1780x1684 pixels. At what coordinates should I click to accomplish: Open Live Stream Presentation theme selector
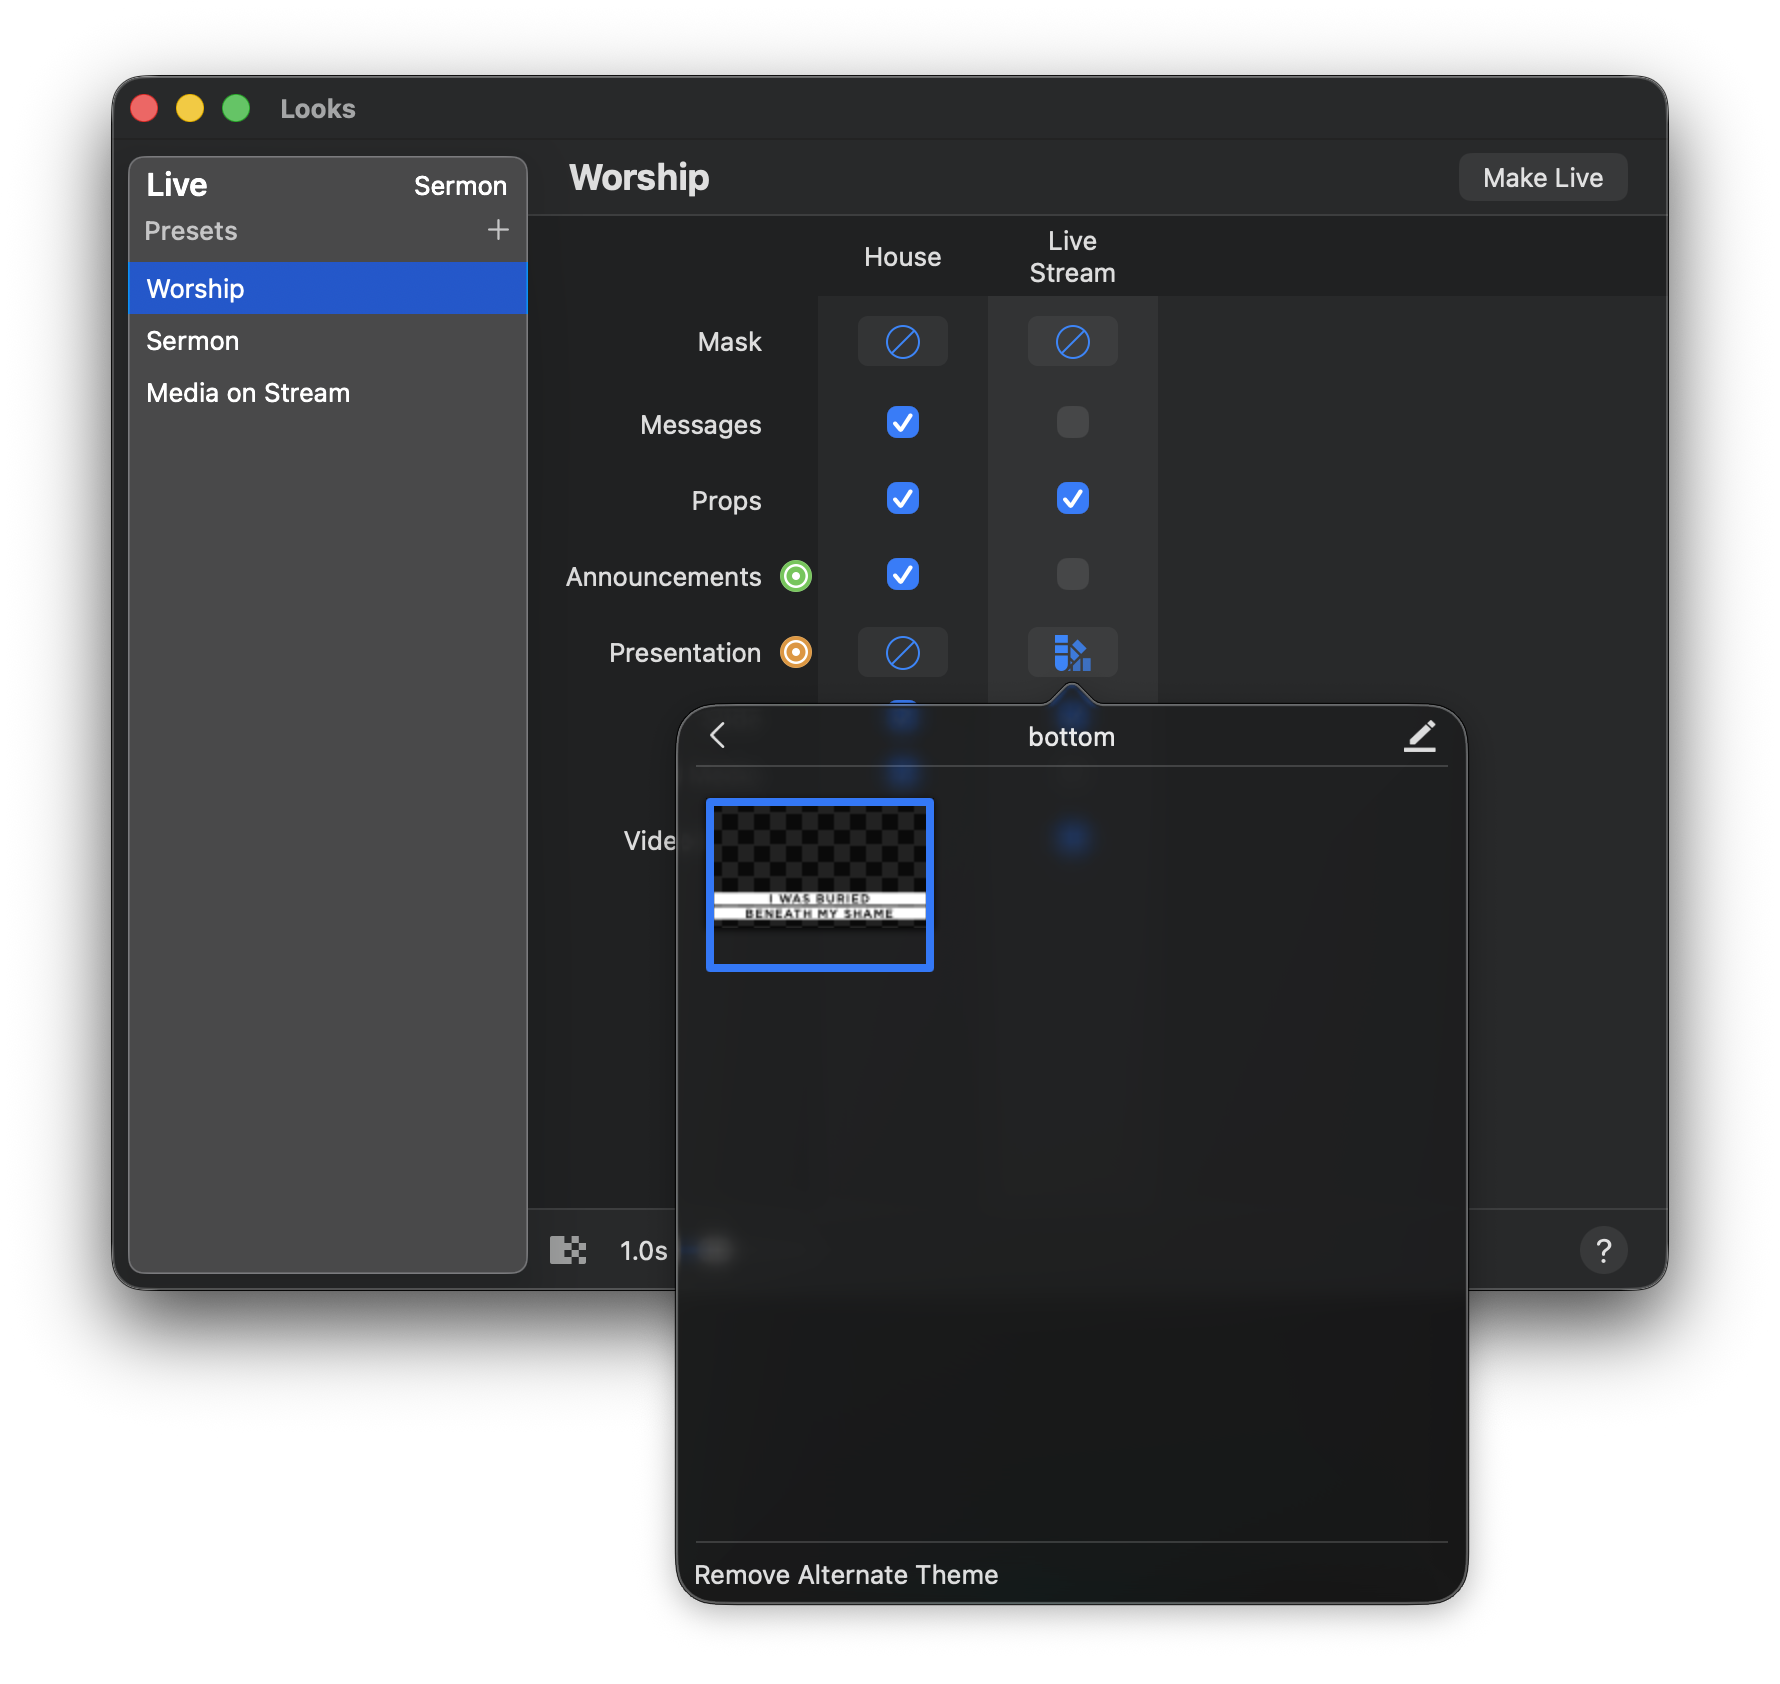click(x=1072, y=652)
